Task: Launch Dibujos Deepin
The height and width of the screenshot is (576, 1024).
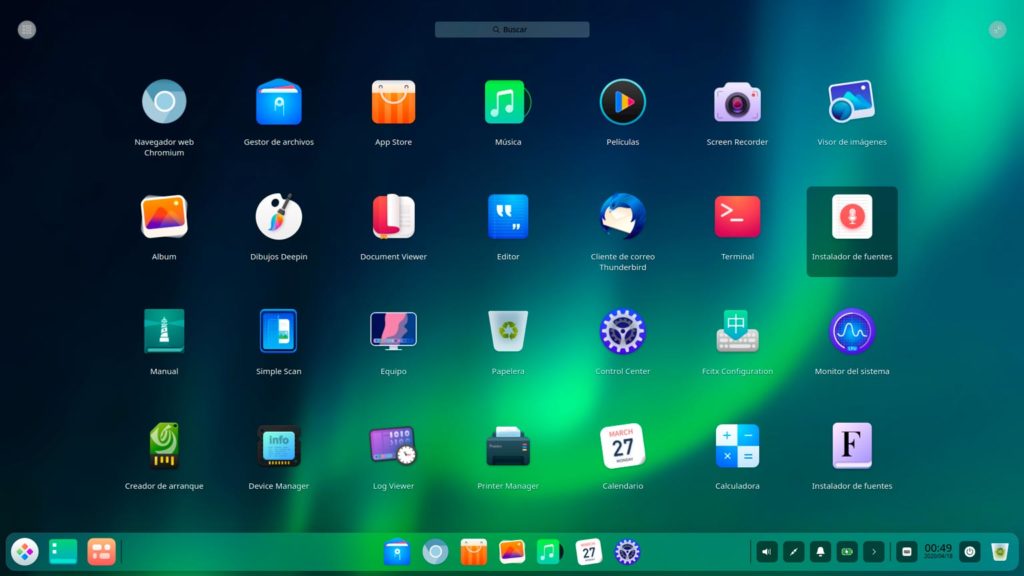Action: 279,217
